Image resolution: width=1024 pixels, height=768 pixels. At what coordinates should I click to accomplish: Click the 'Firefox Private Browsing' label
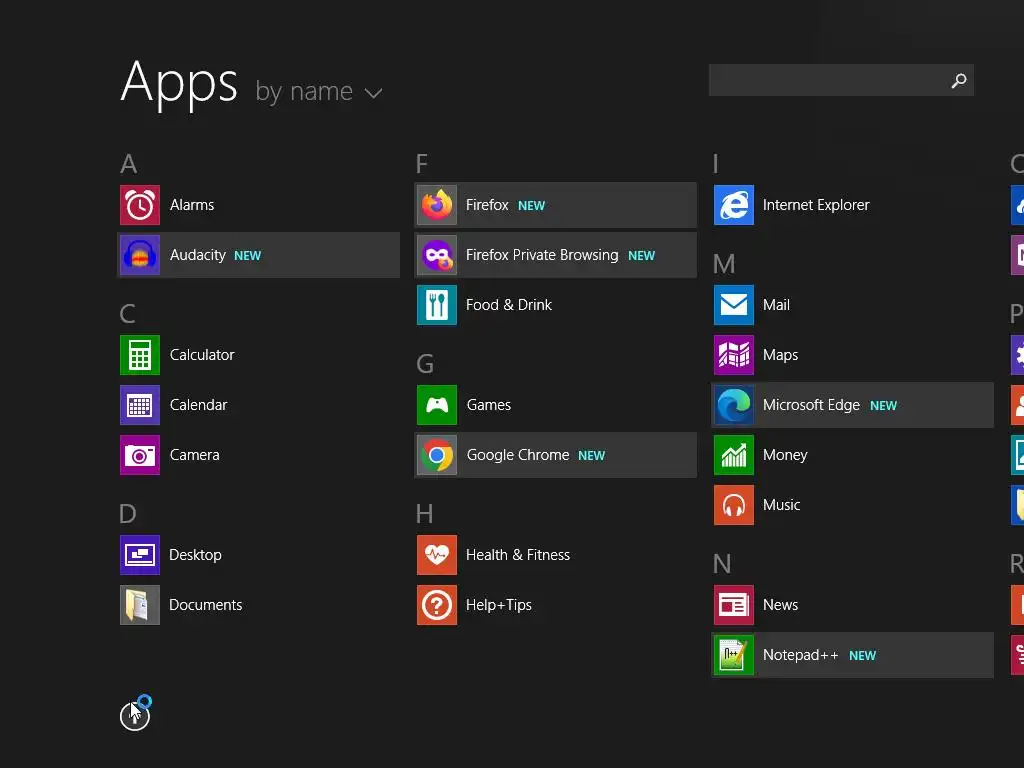click(542, 255)
